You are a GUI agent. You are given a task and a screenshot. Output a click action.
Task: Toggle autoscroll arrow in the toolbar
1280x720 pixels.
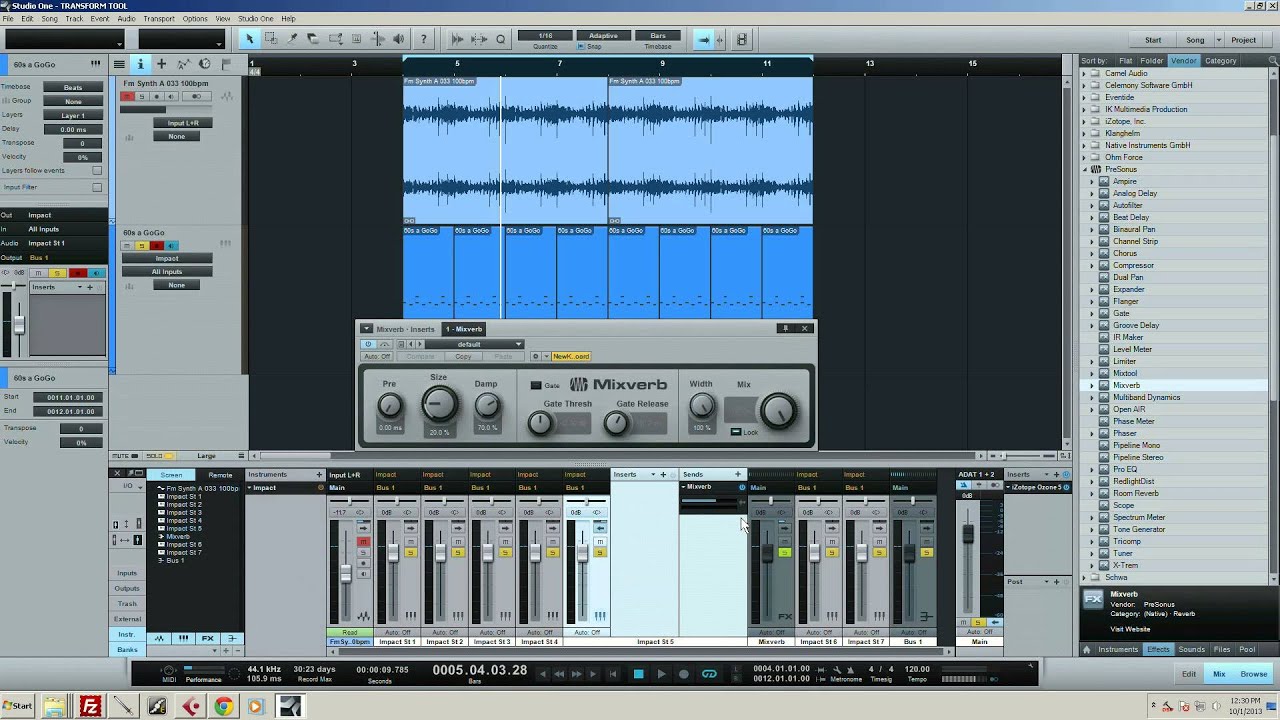[704, 40]
